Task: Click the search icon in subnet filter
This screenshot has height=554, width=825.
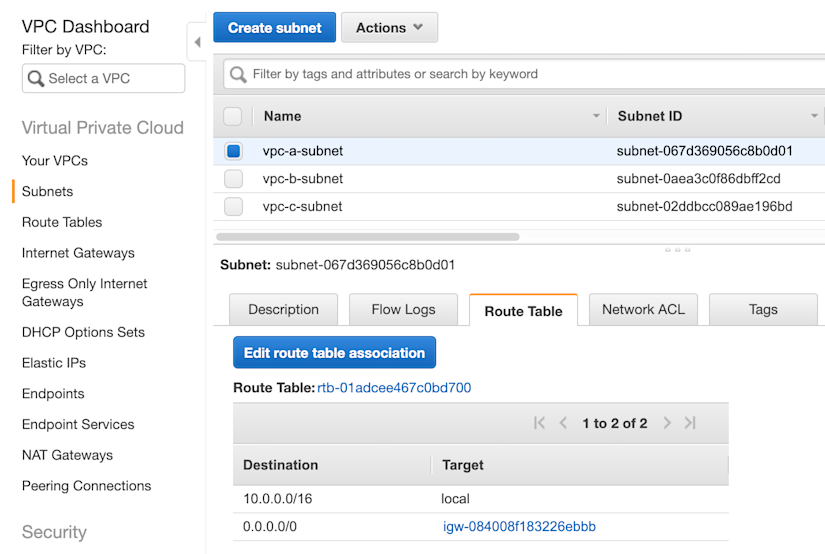Action: (x=238, y=74)
